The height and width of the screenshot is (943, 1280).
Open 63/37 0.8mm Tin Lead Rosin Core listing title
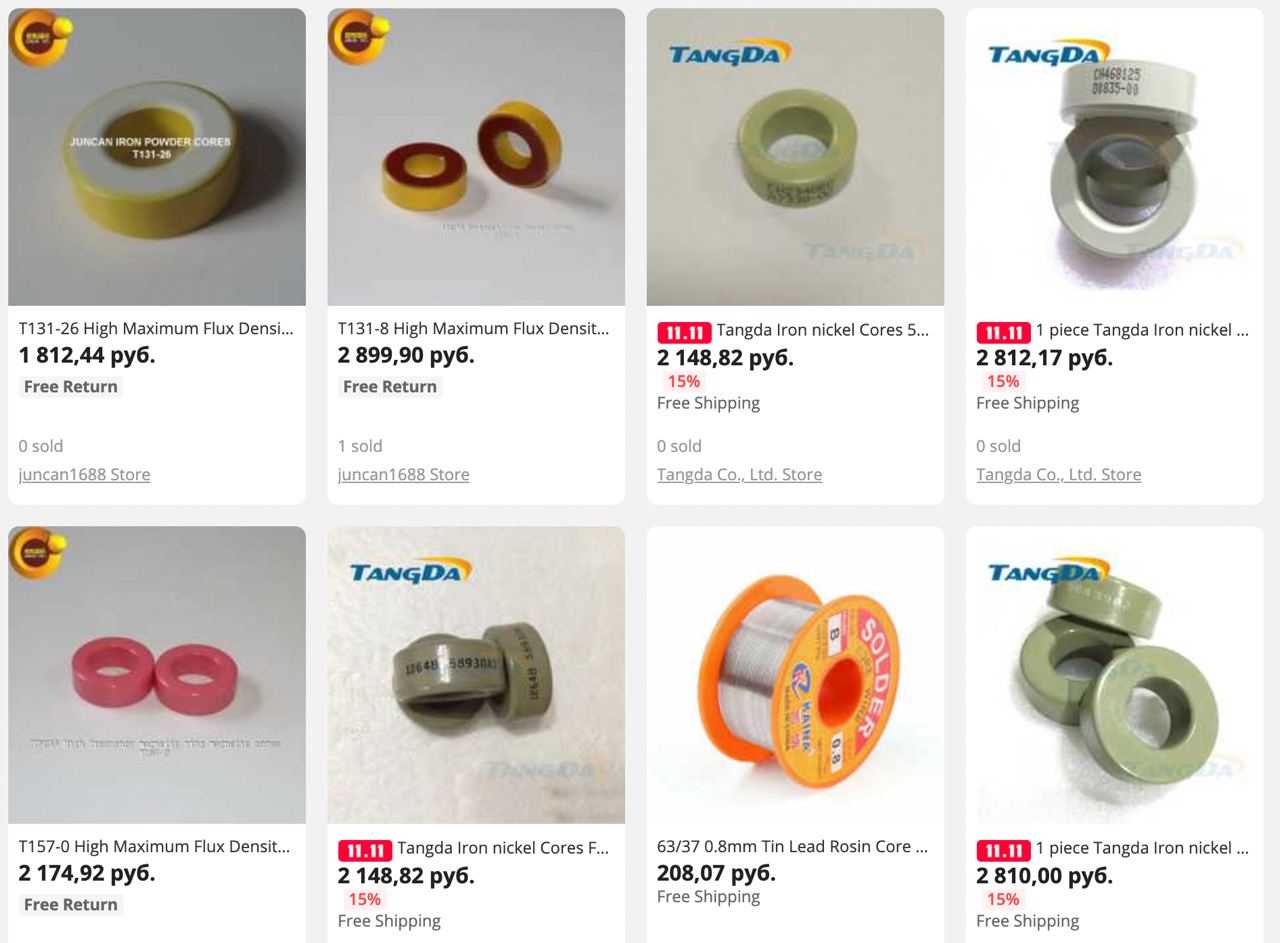coord(793,846)
